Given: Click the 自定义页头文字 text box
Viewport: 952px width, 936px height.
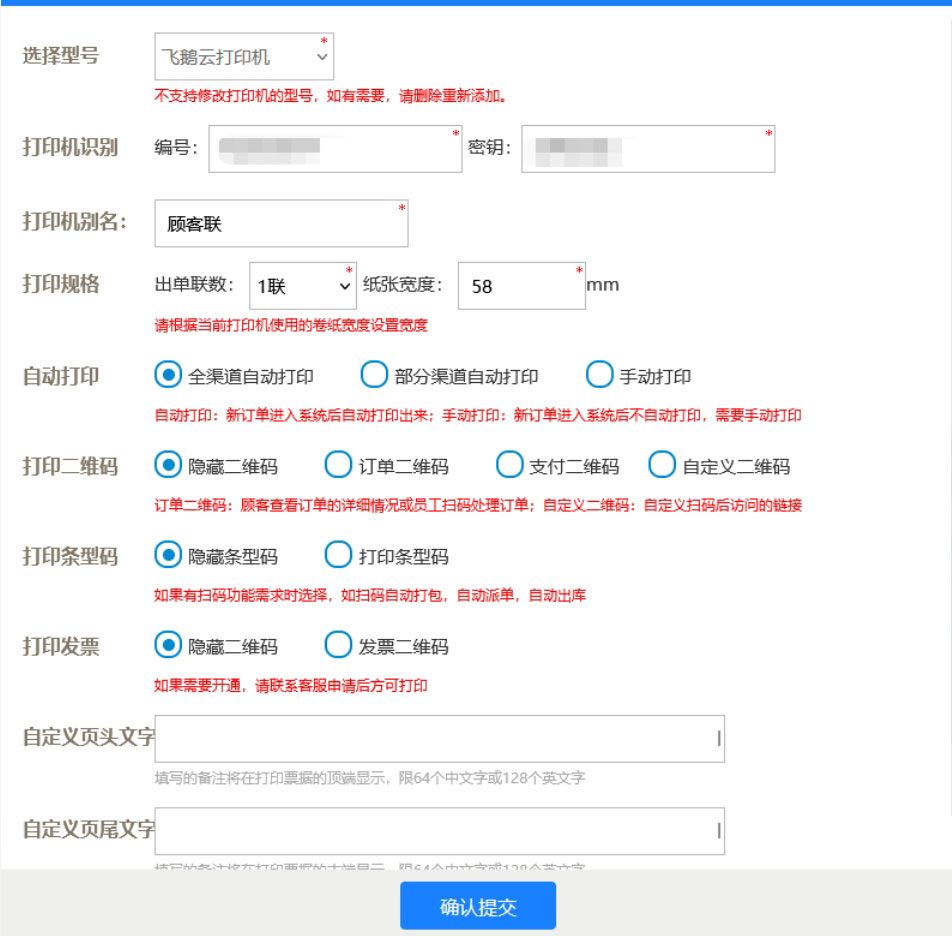Looking at the screenshot, I should (x=439, y=739).
